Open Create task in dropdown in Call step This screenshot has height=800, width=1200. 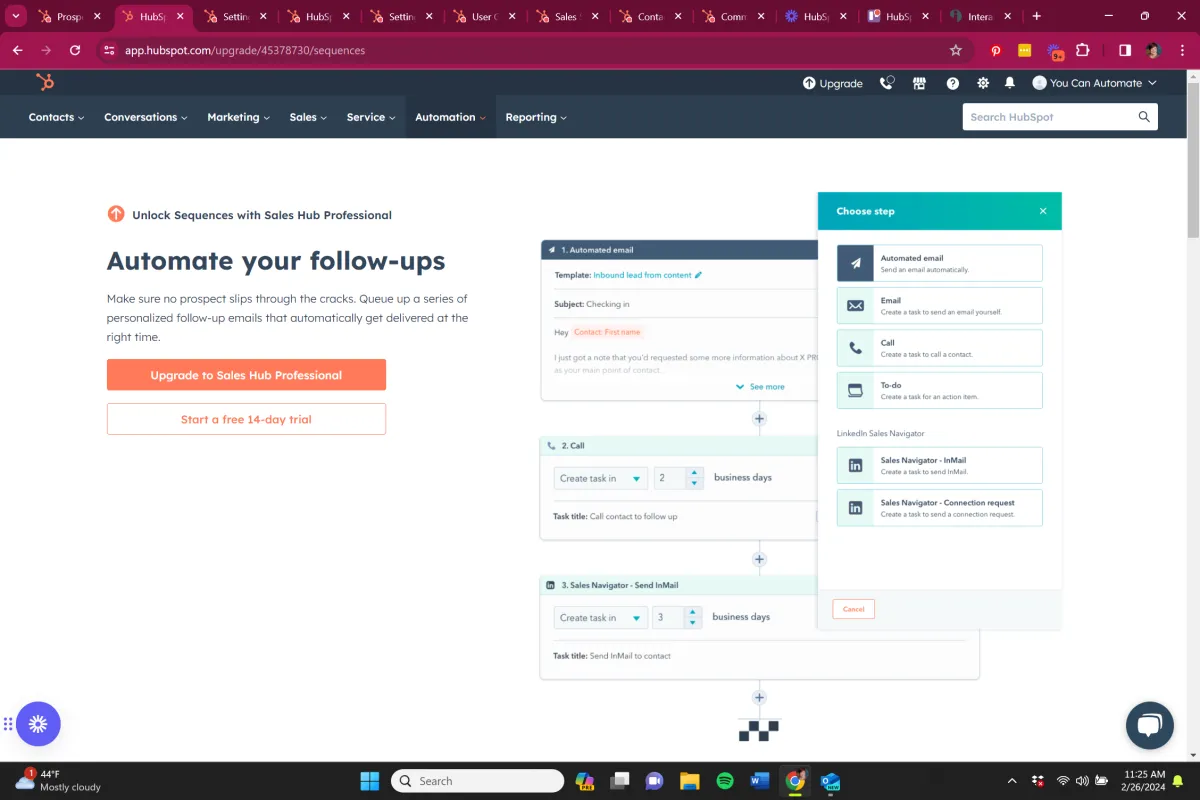(601, 478)
